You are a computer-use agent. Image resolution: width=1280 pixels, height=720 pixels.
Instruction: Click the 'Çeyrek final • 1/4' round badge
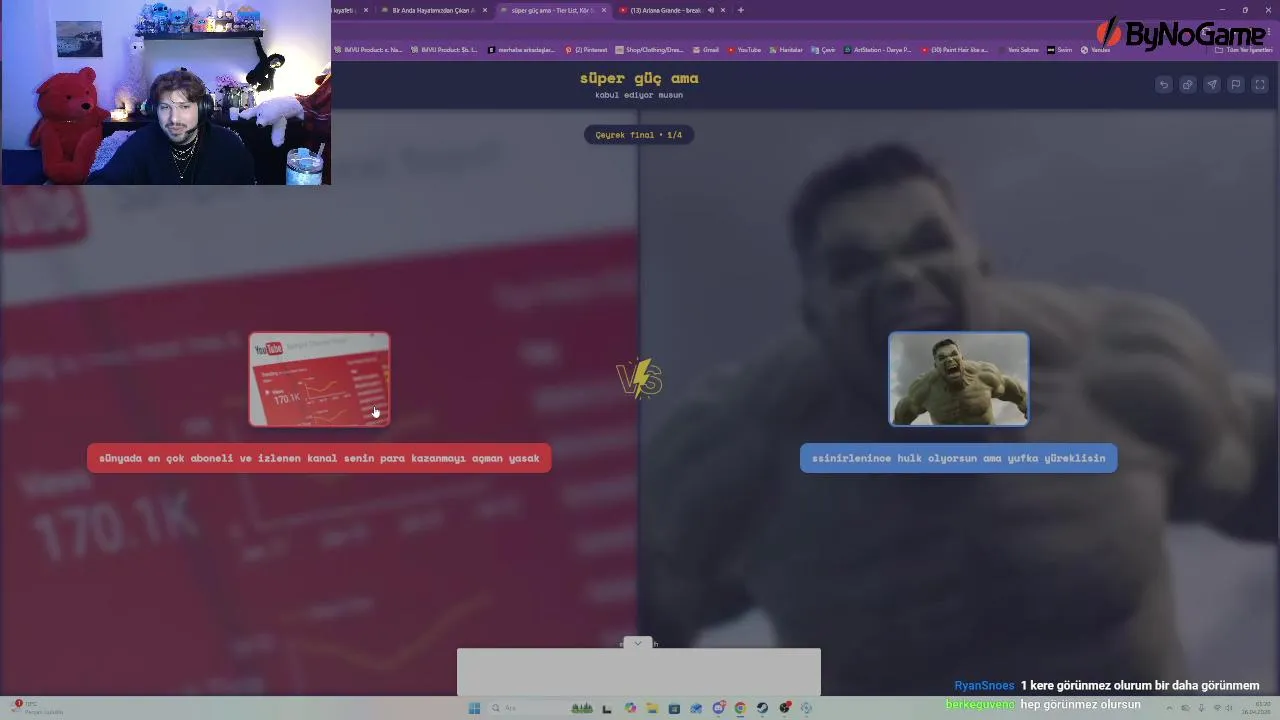click(x=638, y=135)
